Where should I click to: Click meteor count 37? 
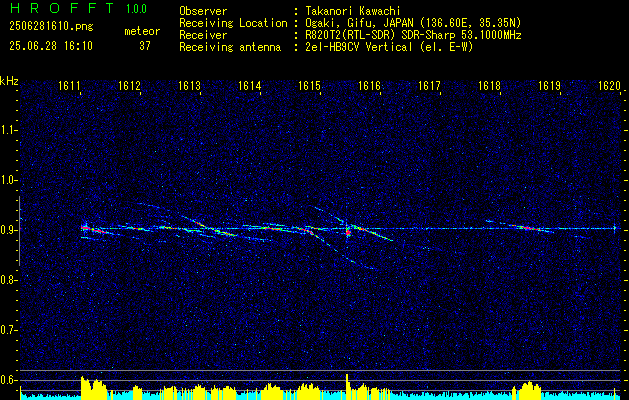click(x=145, y=46)
